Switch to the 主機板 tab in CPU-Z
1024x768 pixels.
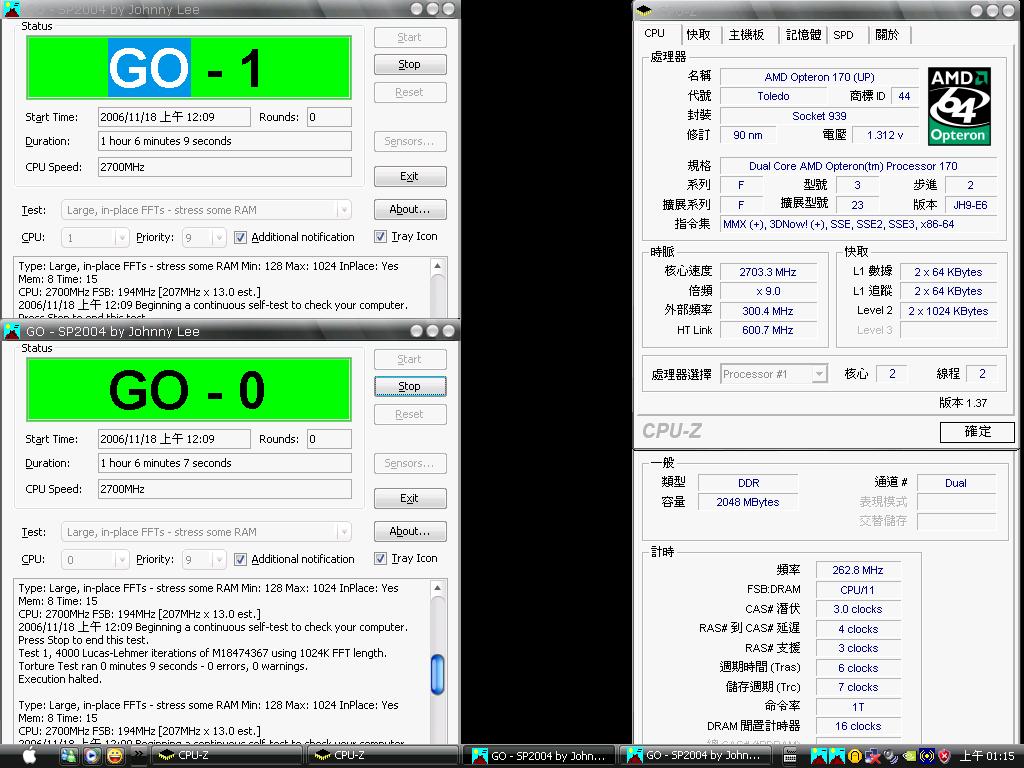pyautogui.click(x=746, y=35)
